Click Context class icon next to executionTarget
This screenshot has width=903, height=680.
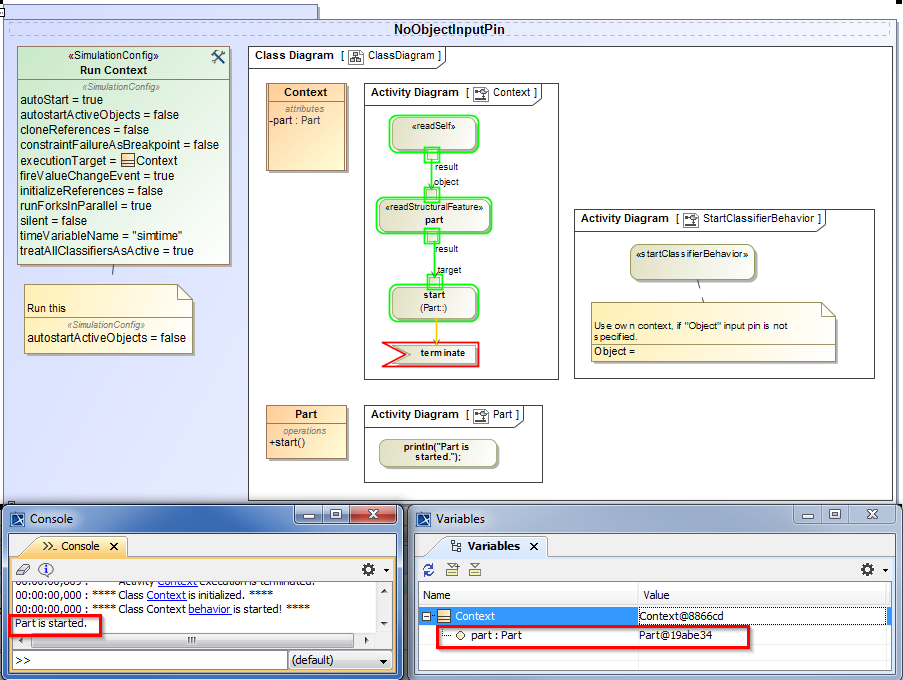coord(128,161)
